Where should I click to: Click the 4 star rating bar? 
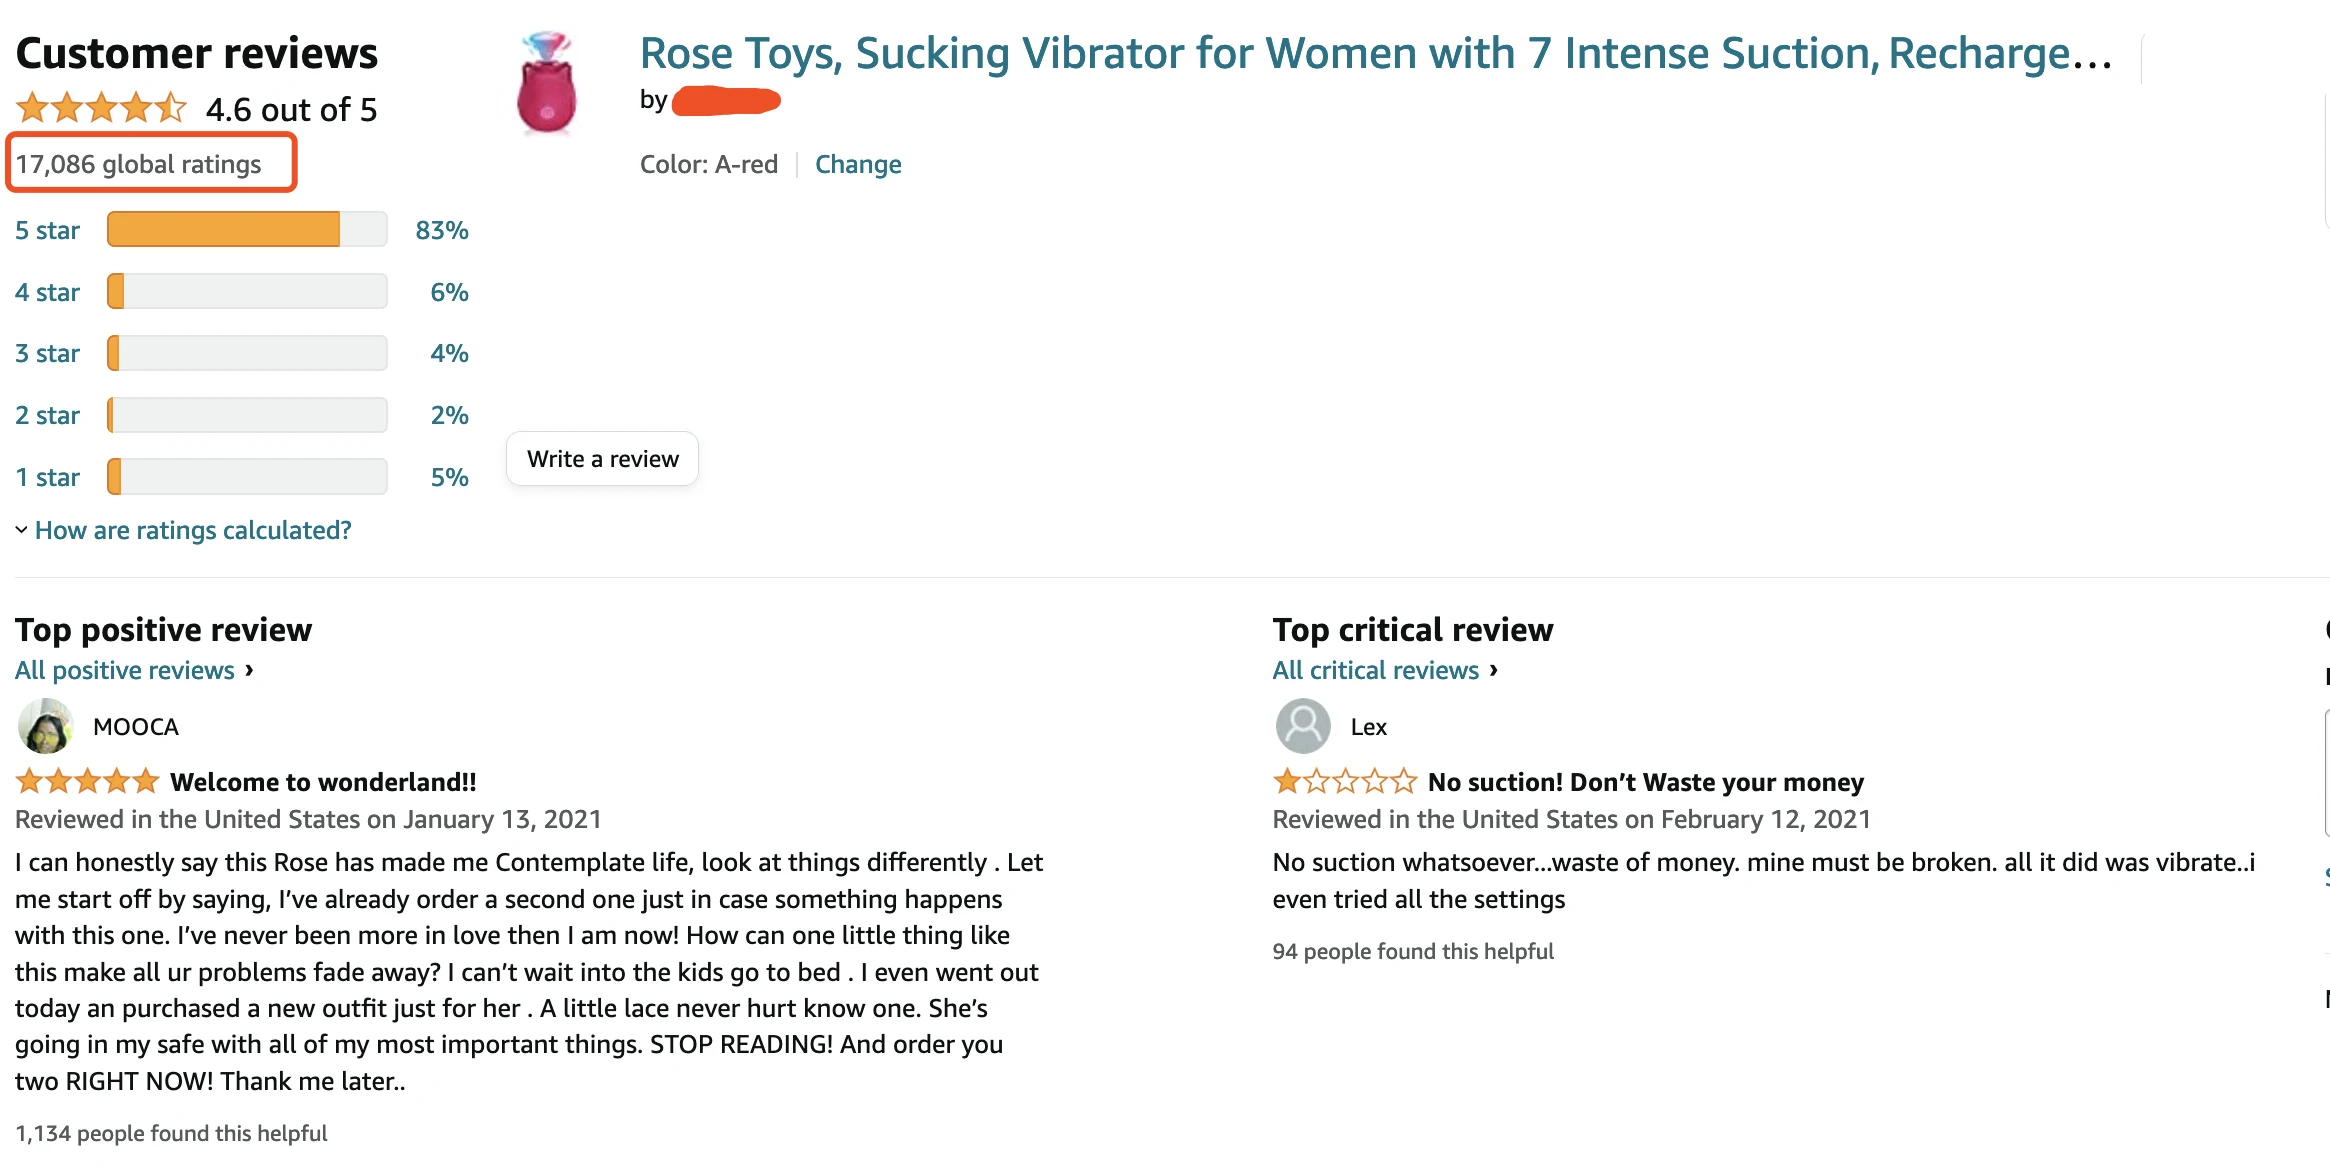[x=247, y=292]
